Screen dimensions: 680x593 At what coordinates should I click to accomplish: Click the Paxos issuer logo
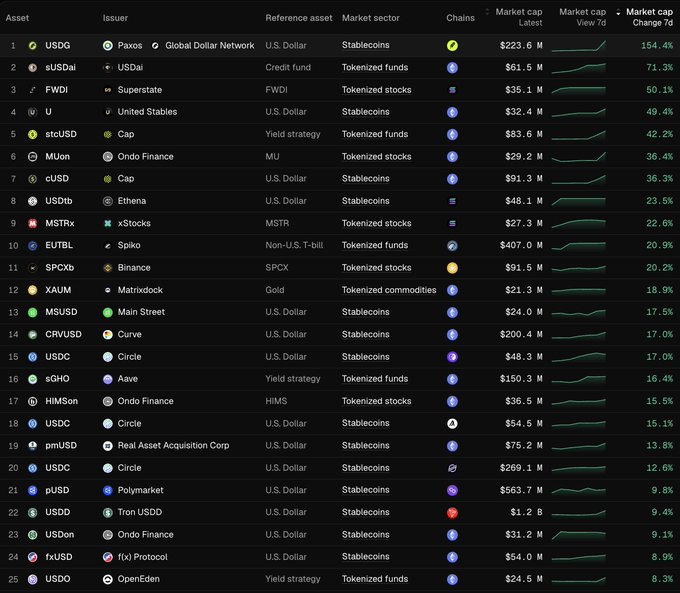108,46
